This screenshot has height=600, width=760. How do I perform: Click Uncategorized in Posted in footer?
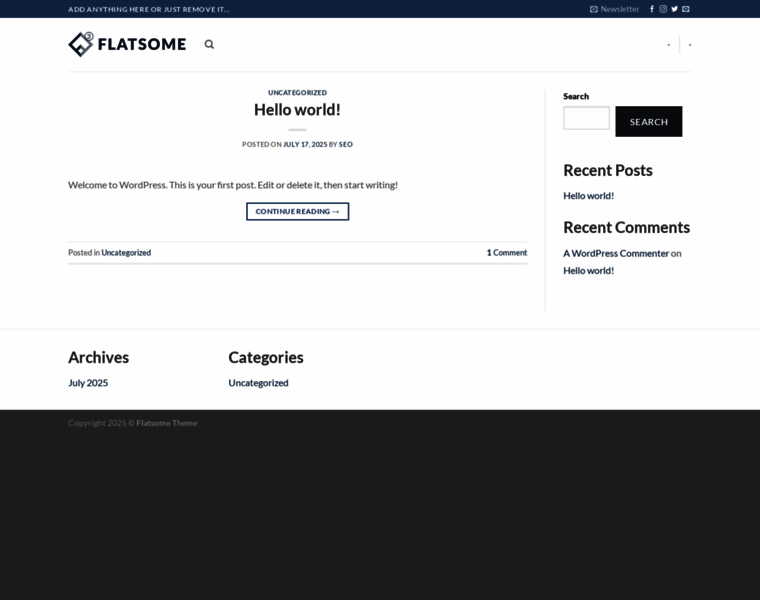[x=126, y=253]
